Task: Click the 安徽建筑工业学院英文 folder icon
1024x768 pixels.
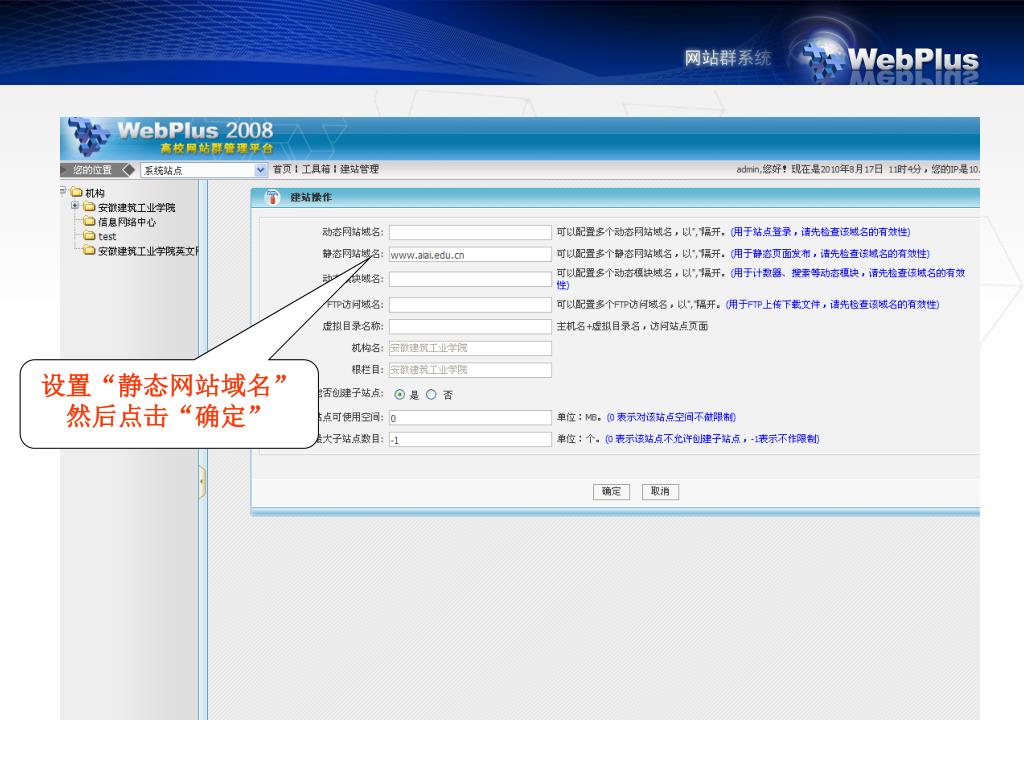Action: 89,249
